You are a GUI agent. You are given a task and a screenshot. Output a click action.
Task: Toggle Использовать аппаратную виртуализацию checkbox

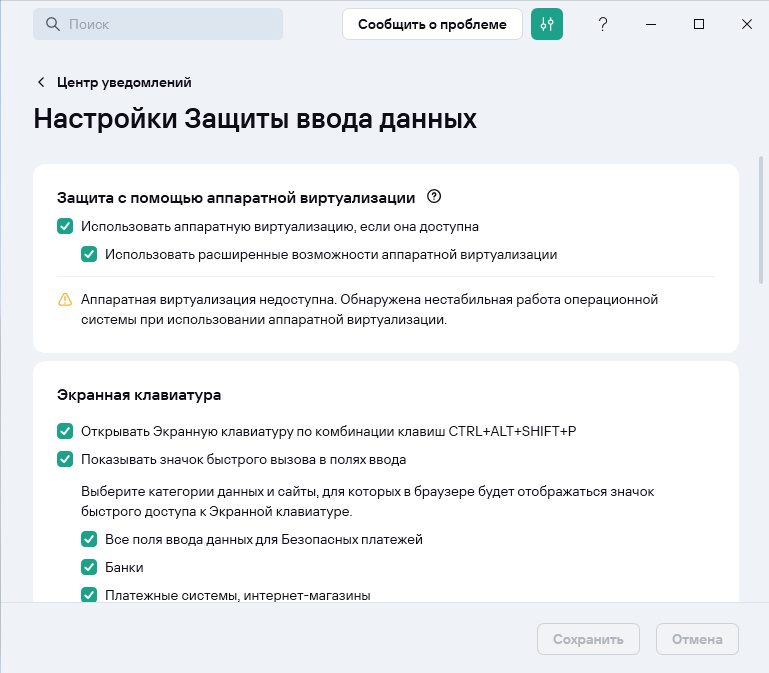coord(65,226)
